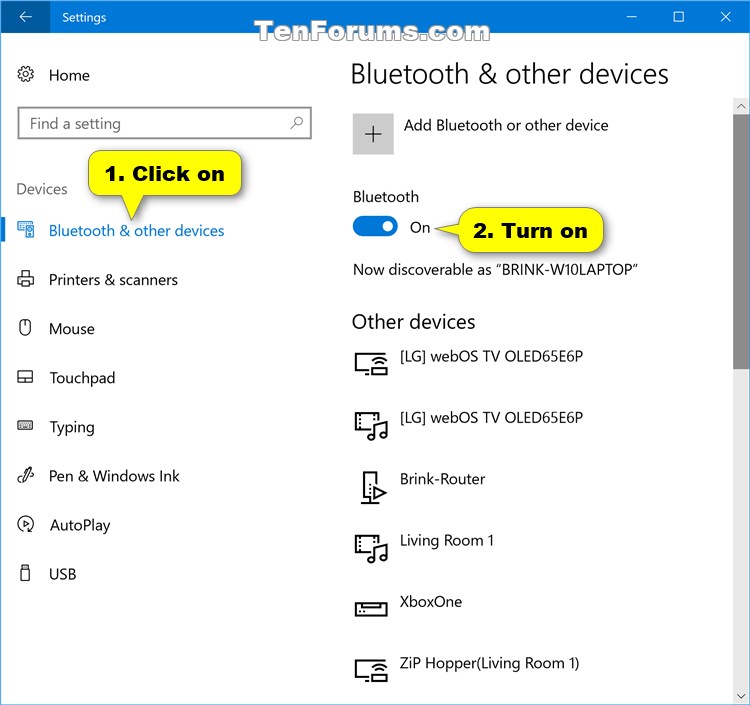This screenshot has width=750, height=705.
Task: Click the ZiP Hopper device icon
Action: [x=371, y=670]
